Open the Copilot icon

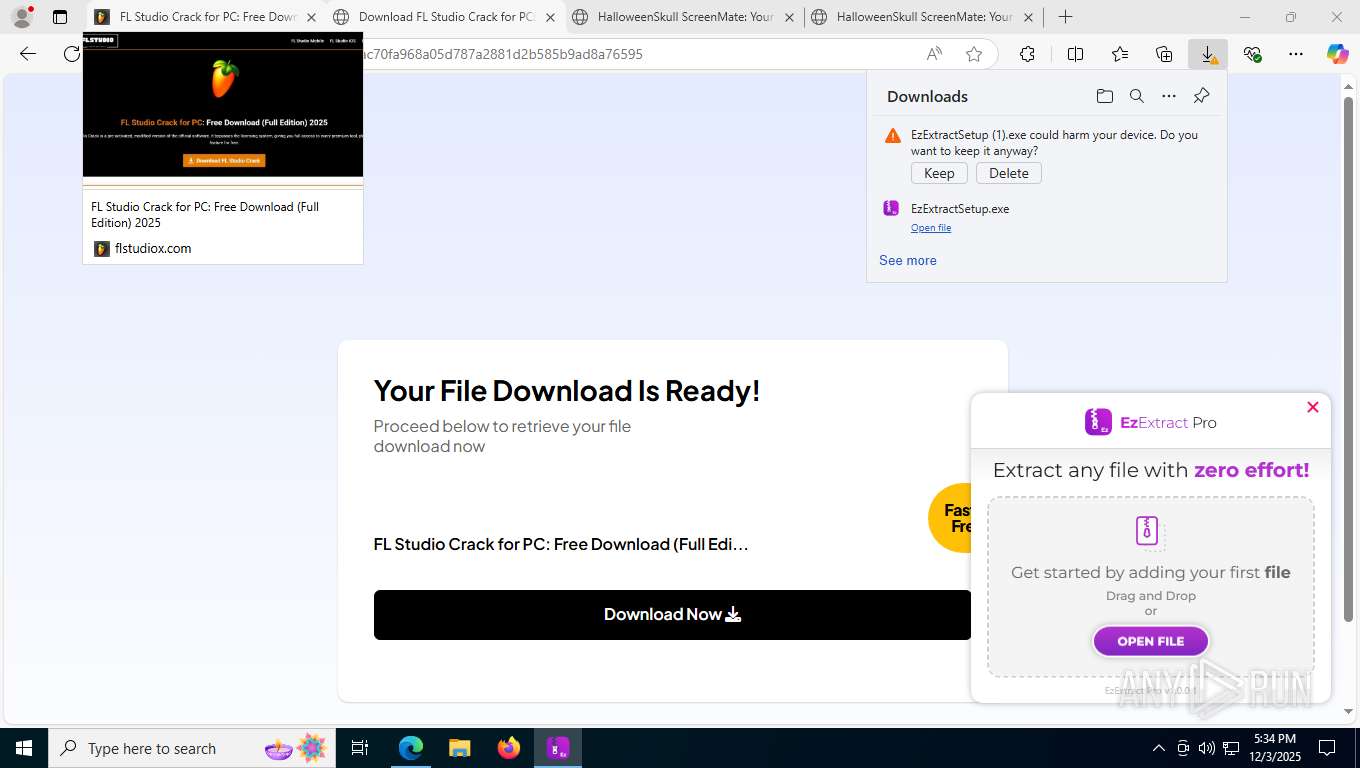(x=1337, y=54)
